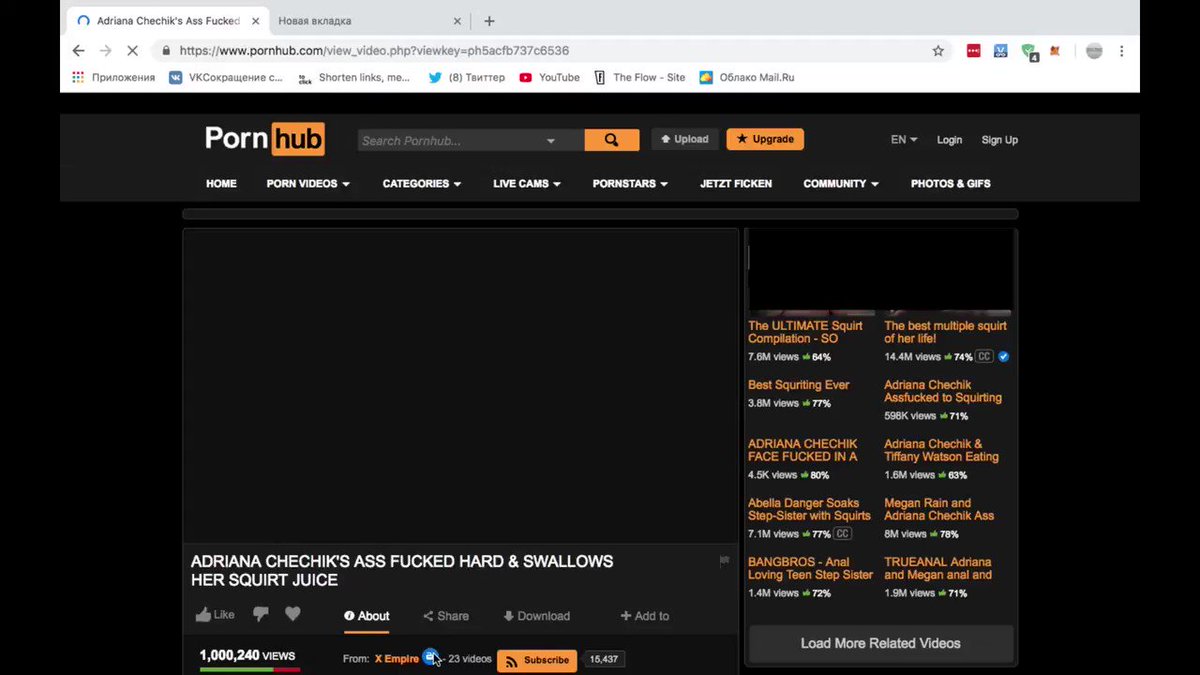The height and width of the screenshot is (675, 1200).
Task: Expand the search type dropdown arrow
Action: click(x=551, y=141)
